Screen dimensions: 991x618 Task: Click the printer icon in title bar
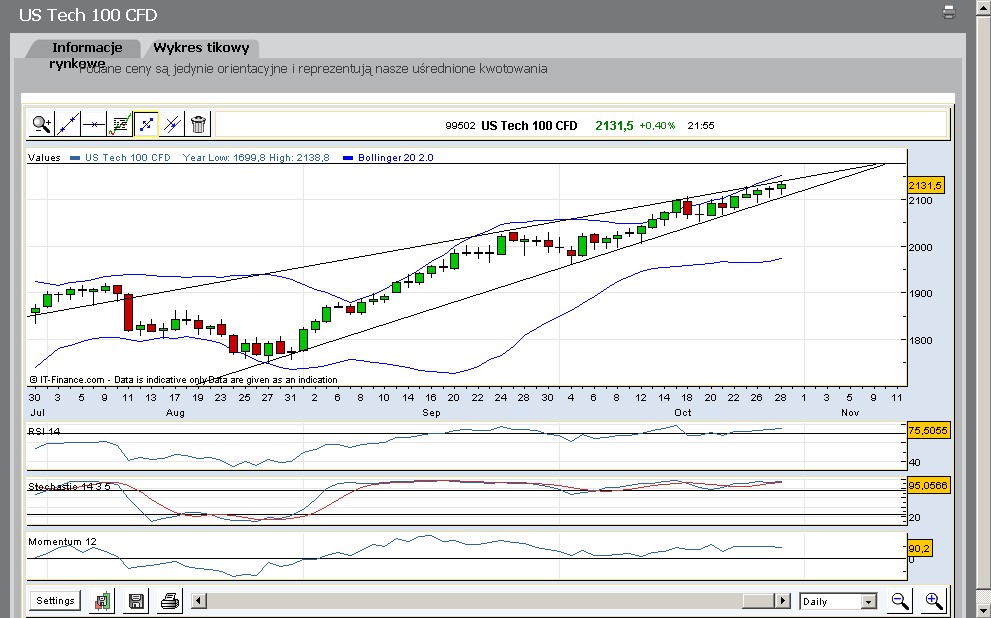[x=949, y=13]
